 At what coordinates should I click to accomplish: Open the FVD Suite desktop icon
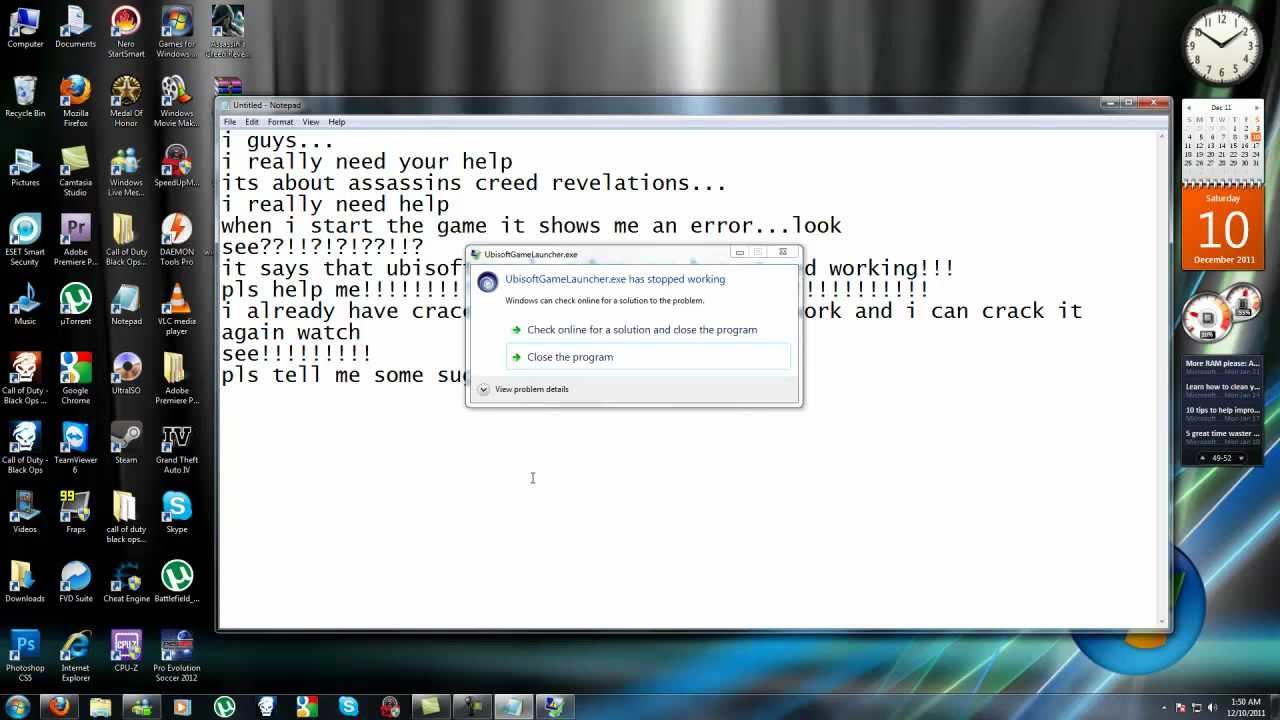coord(75,581)
